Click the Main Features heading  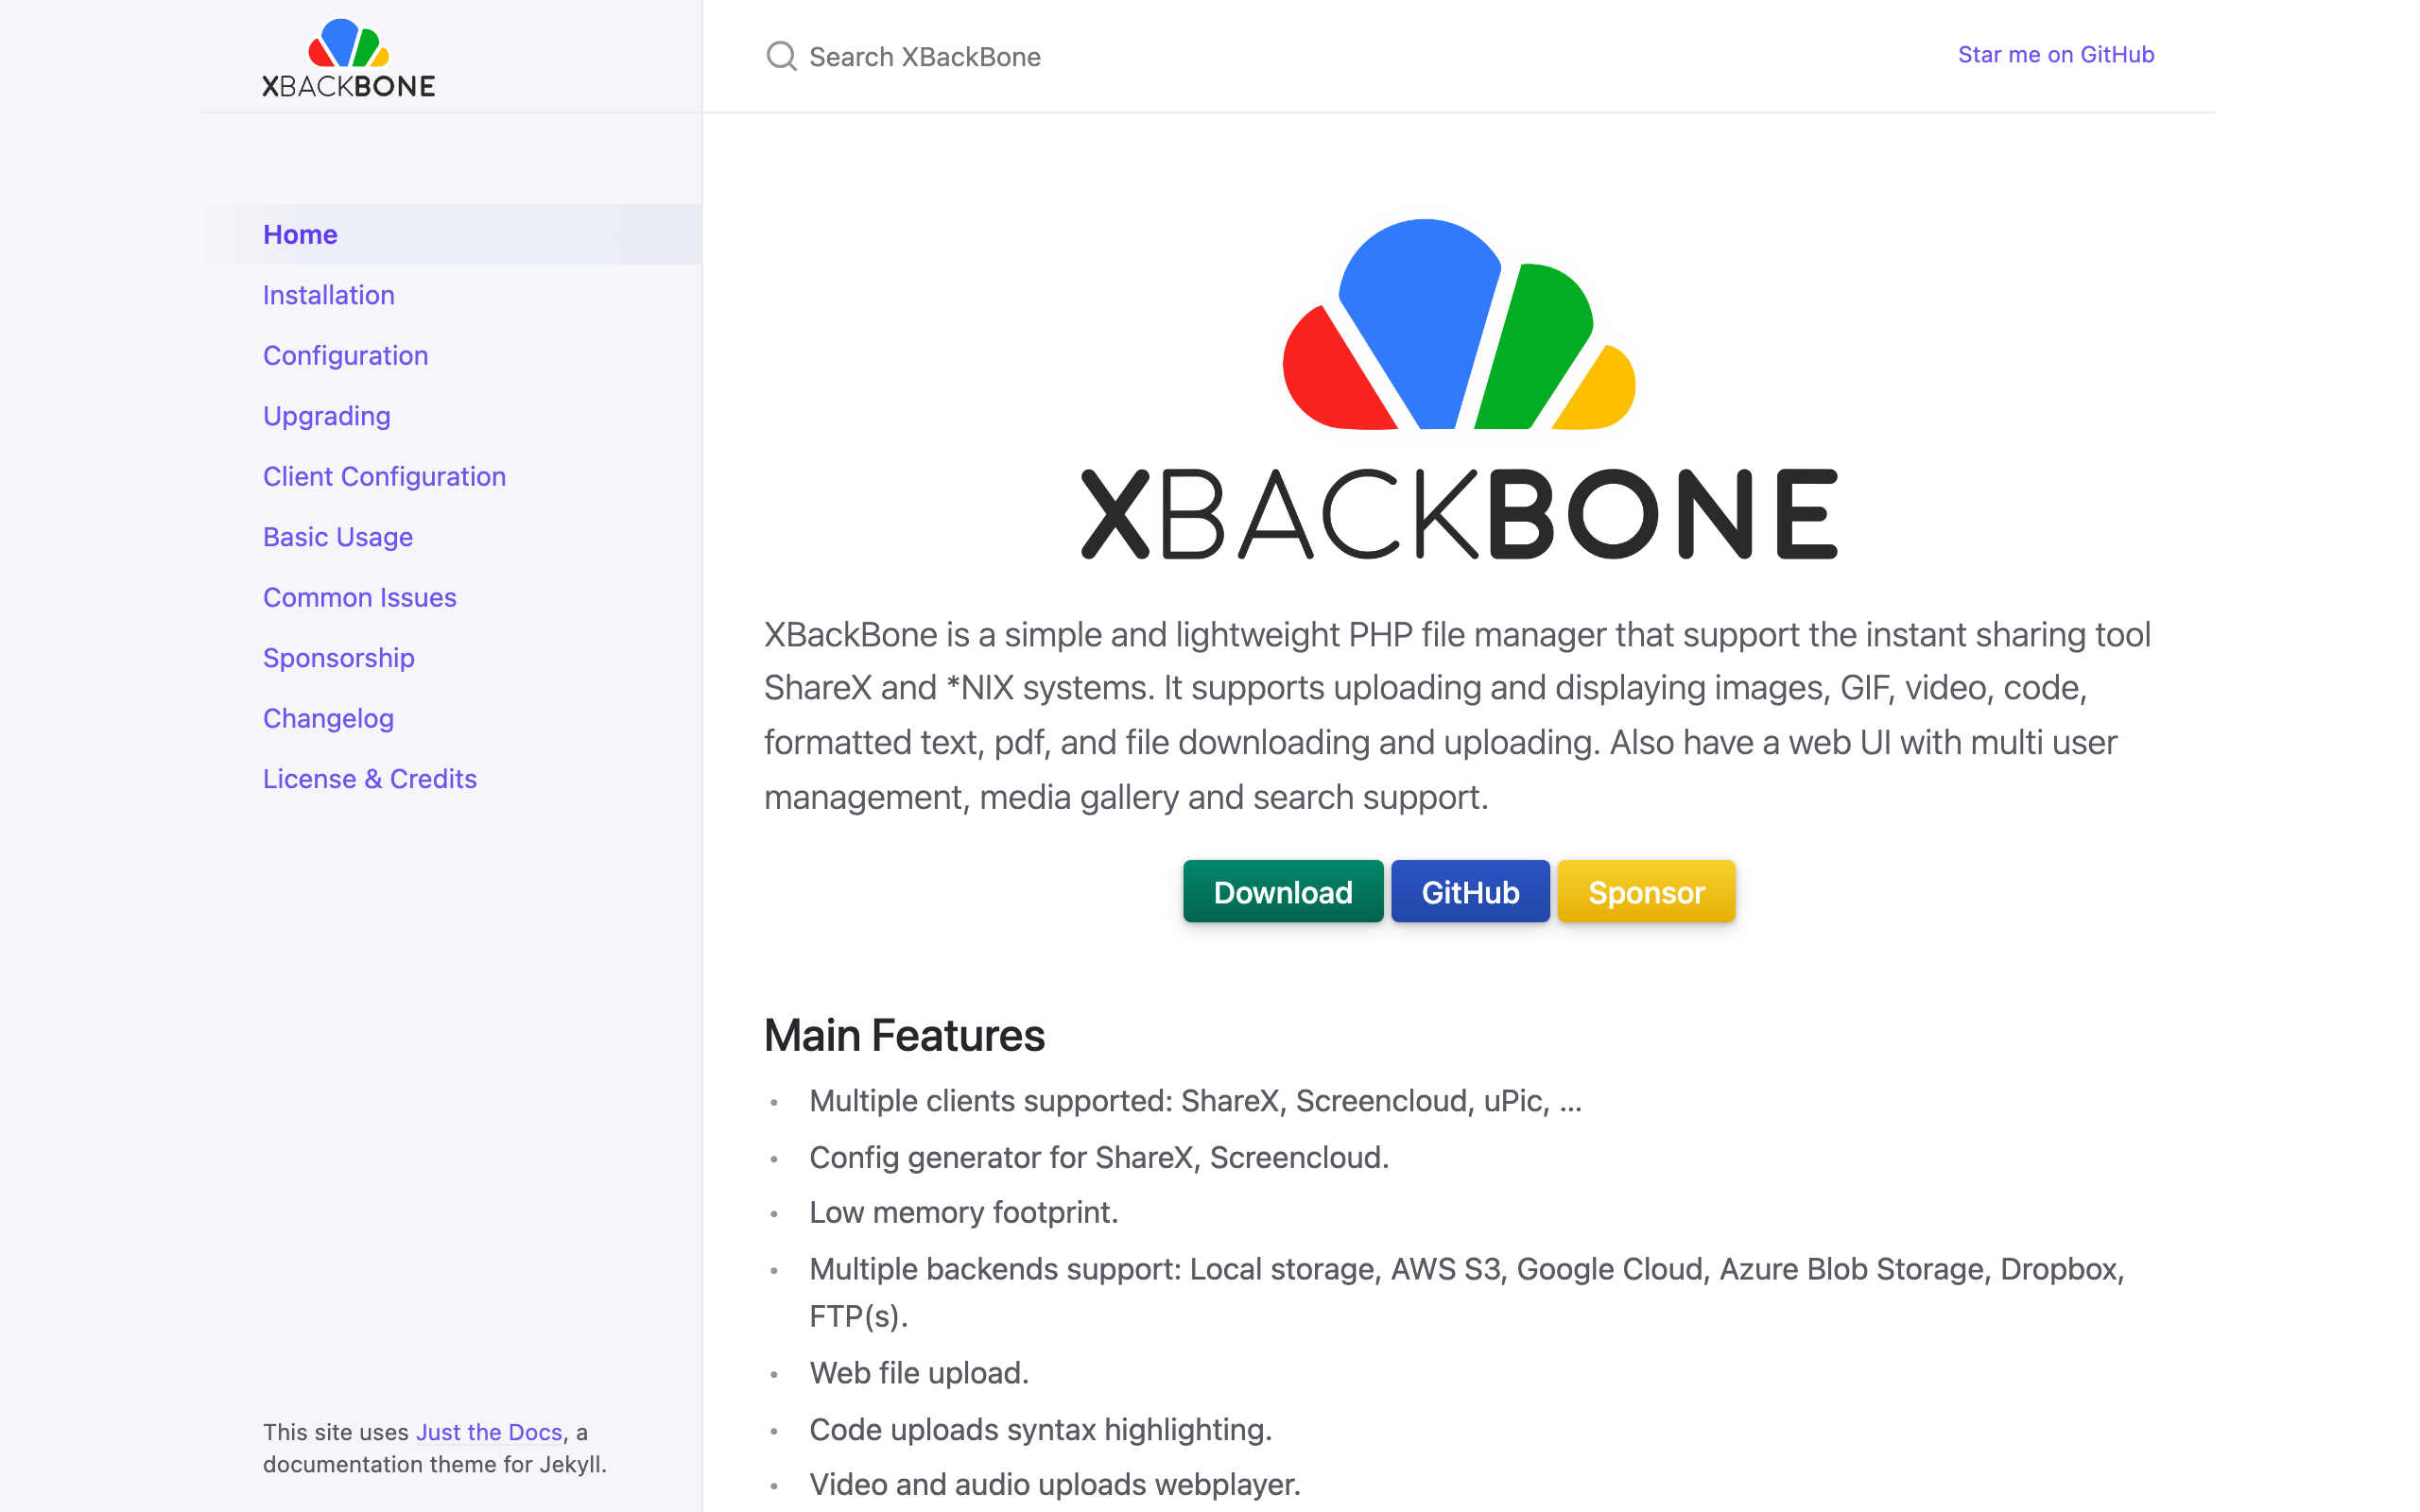pyautogui.click(x=904, y=1035)
